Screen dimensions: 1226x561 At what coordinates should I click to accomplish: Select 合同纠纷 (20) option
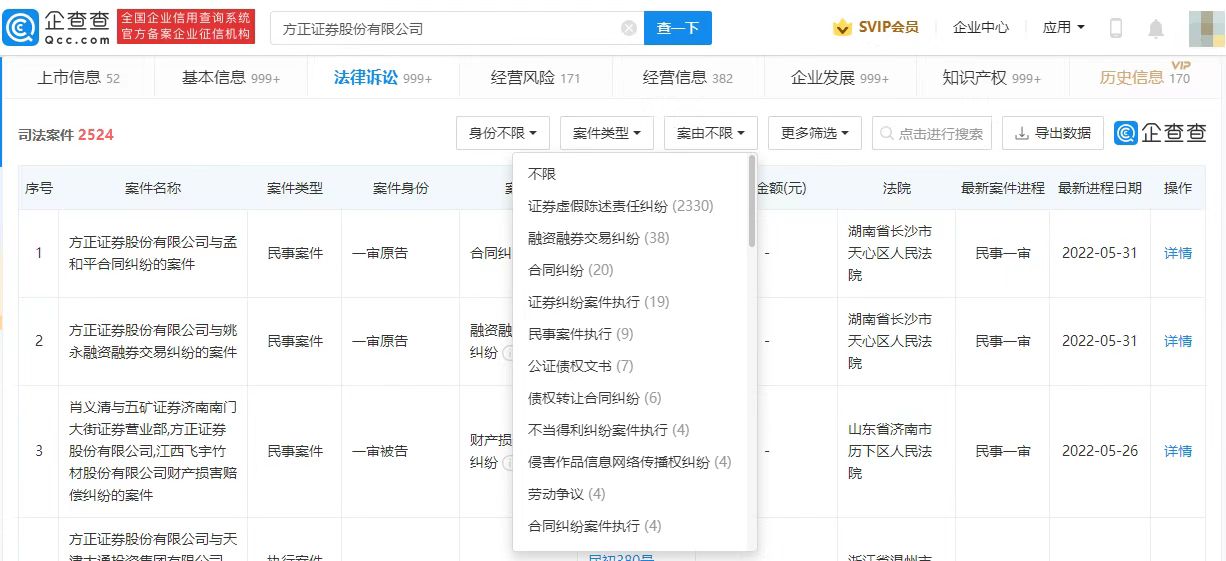tap(630, 270)
